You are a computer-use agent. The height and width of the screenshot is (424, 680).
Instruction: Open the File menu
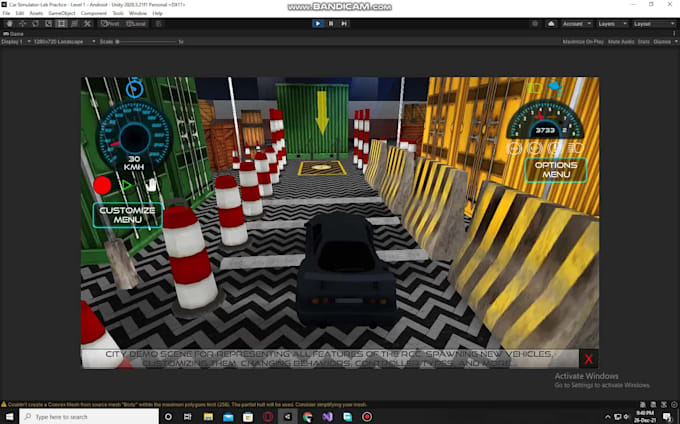coord(6,13)
